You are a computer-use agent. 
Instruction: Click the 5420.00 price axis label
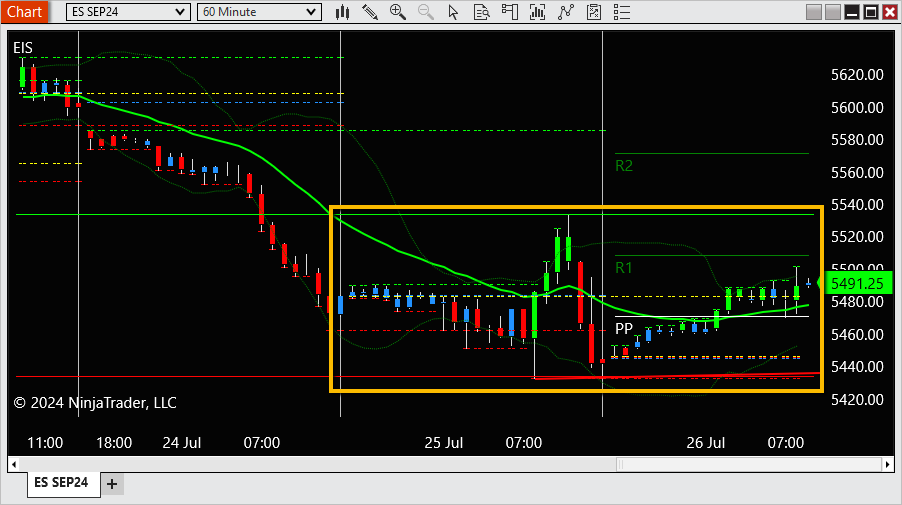tap(857, 400)
